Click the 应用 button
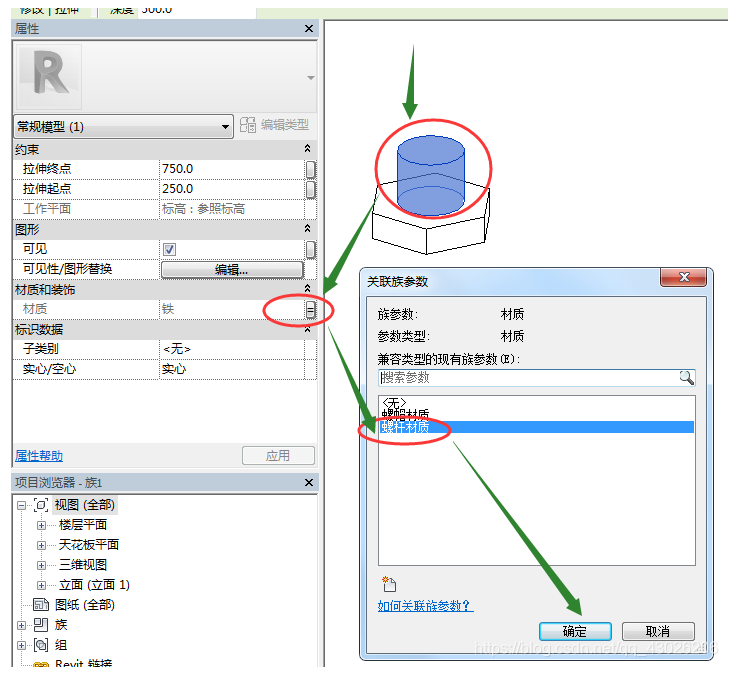The height and width of the screenshot is (677, 737). [278, 456]
